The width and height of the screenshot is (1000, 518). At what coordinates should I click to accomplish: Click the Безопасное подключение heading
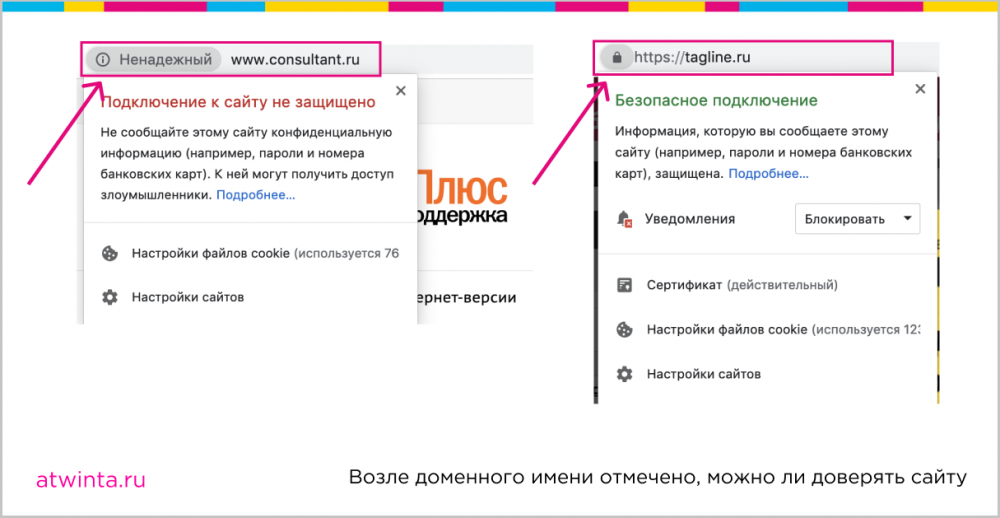click(x=716, y=100)
